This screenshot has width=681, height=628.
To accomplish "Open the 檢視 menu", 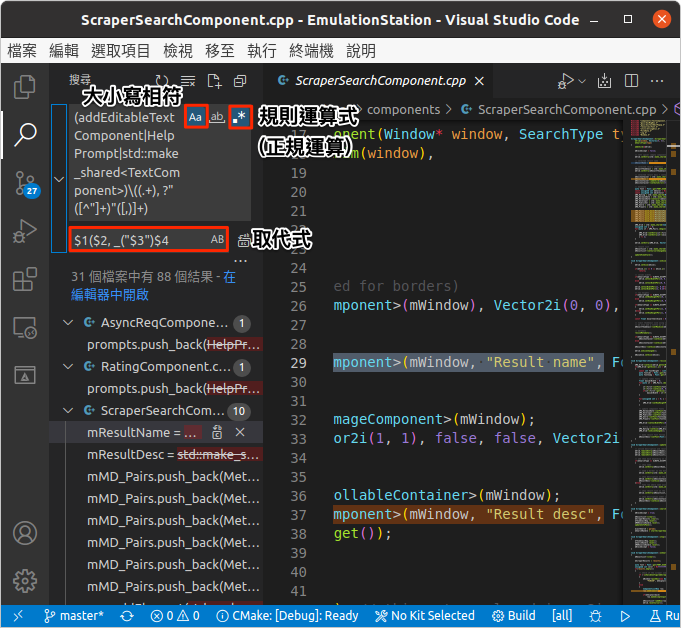I will pyautogui.click(x=178, y=51).
